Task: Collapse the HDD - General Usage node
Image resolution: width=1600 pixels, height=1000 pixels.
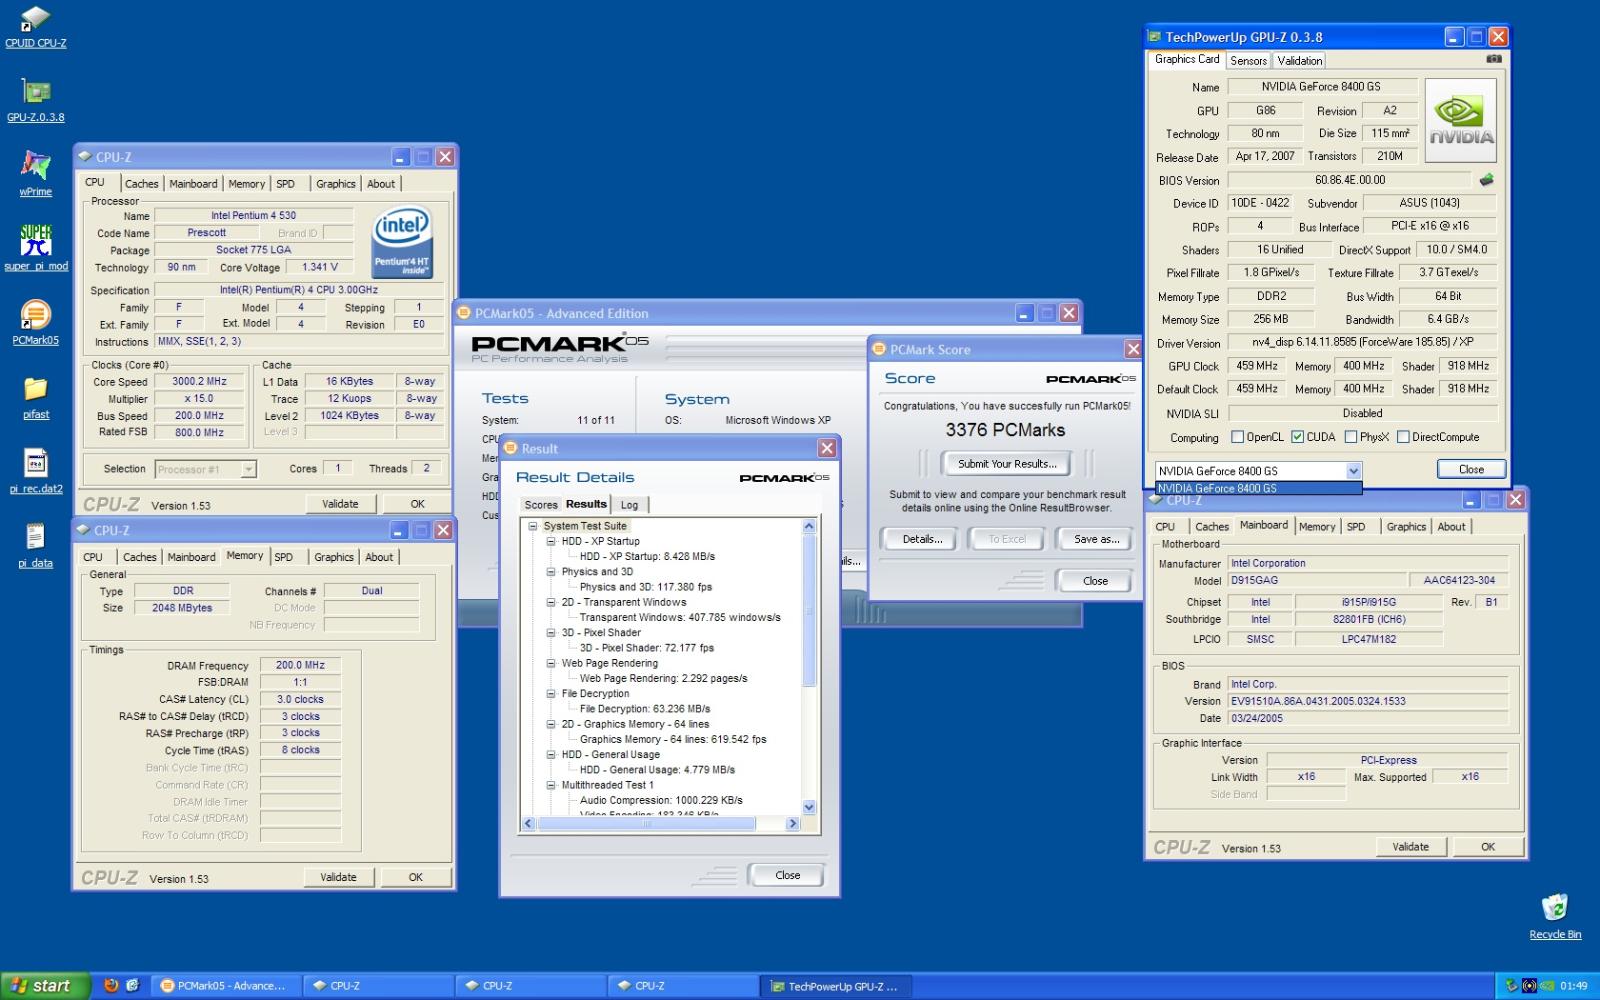Action: (x=551, y=754)
